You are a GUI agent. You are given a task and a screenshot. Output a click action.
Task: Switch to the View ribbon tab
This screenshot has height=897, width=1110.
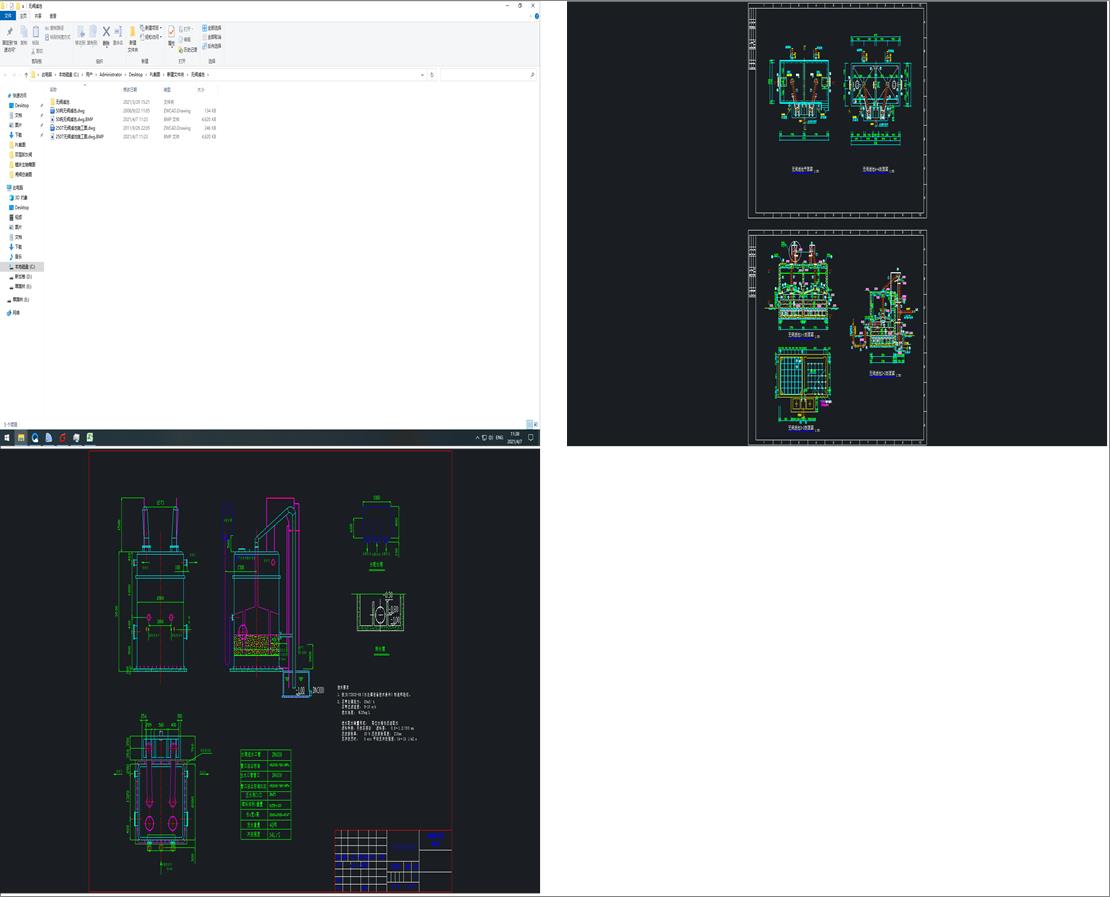click(x=53, y=16)
